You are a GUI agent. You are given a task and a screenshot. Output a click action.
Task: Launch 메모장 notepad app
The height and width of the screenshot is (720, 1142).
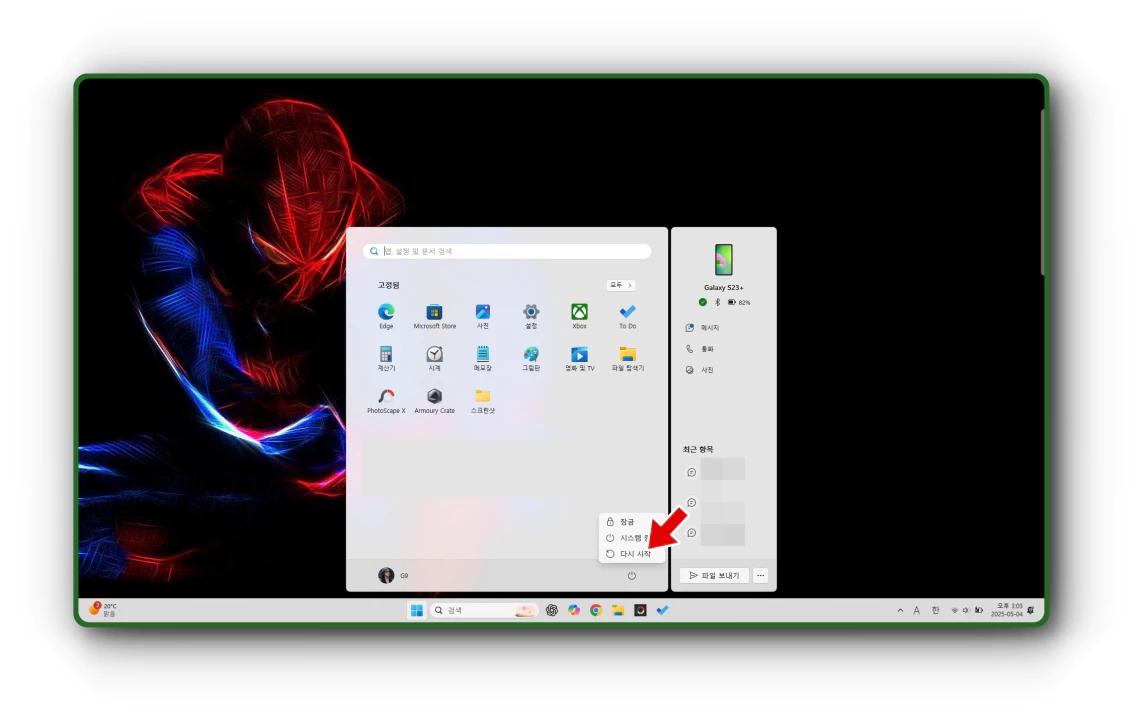point(482,358)
